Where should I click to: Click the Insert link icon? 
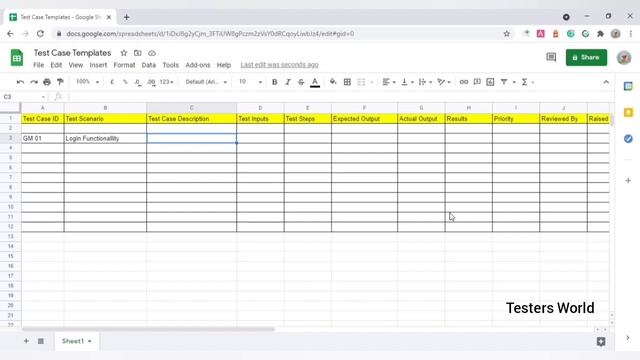tap(464, 82)
